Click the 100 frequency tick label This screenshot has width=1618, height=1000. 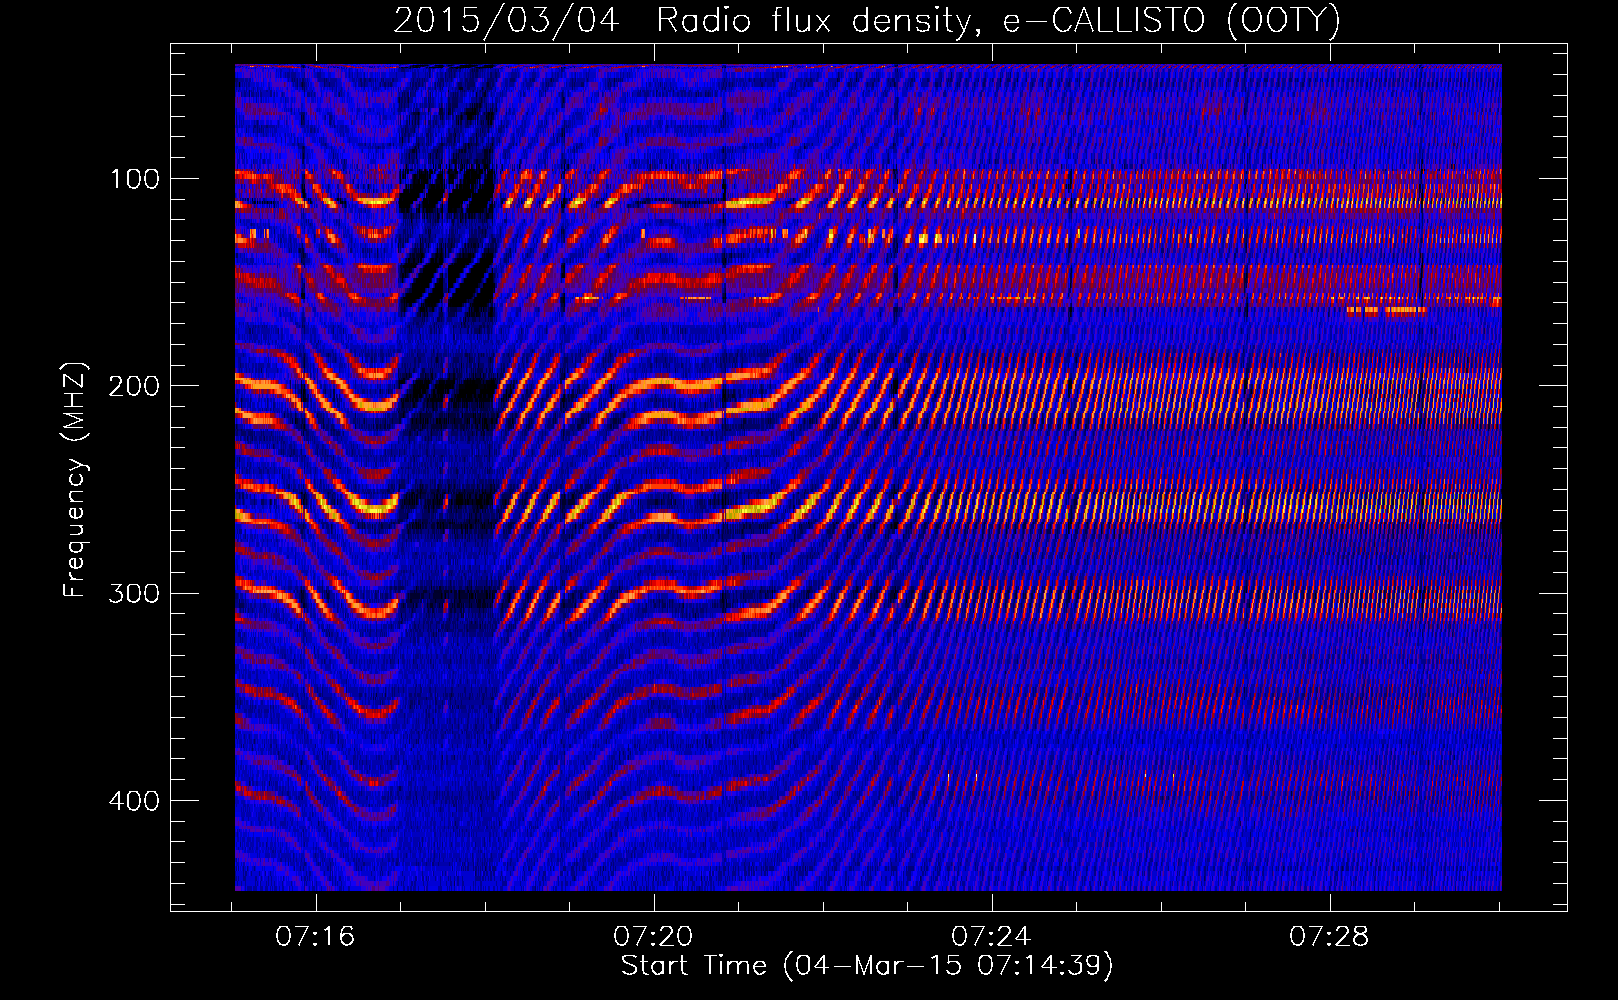coord(135,179)
